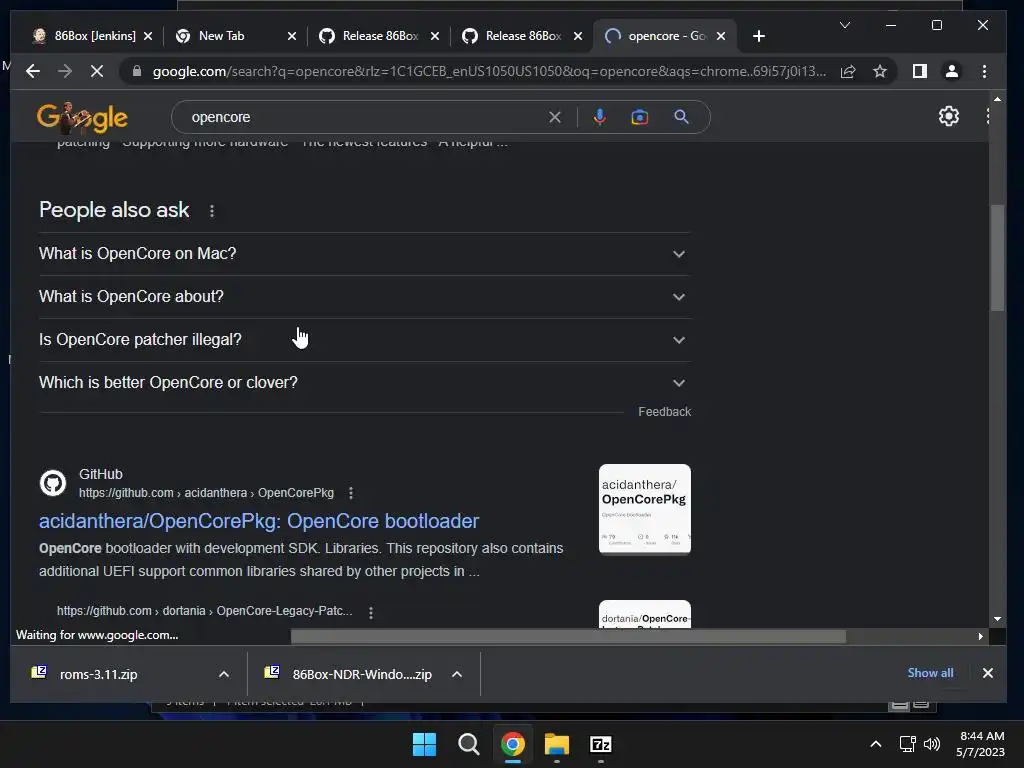Click the Google search input field
The width and height of the screenshot is (1024, 768).
point(366,118)
